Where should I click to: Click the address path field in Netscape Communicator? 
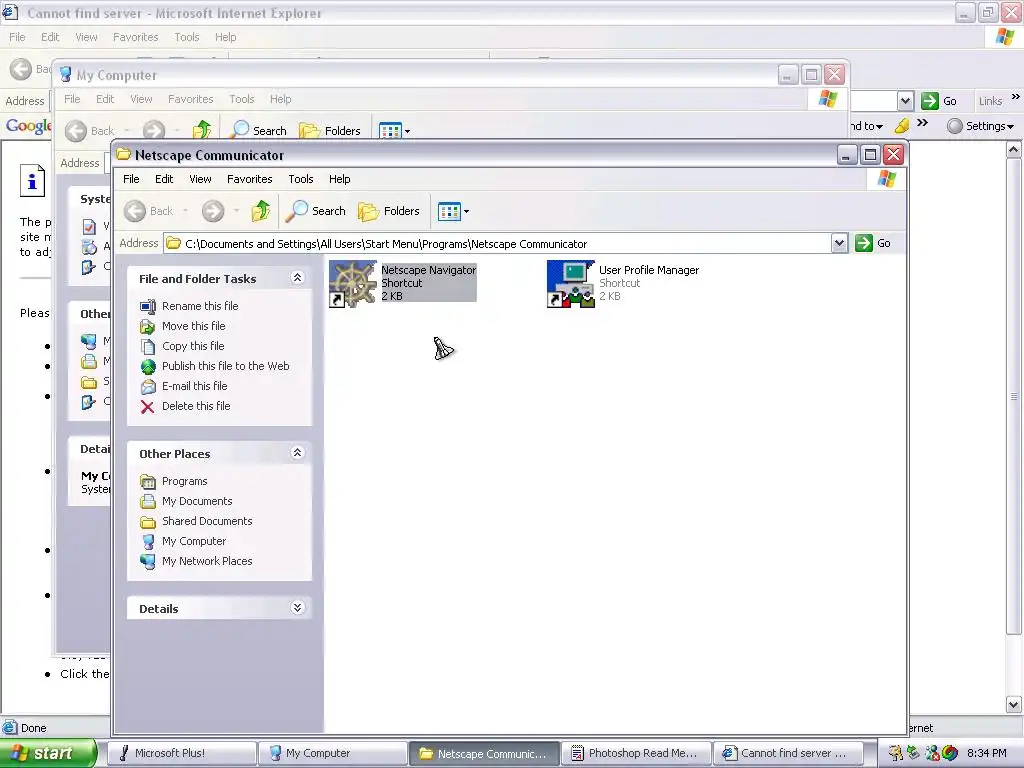click(497, 244)
